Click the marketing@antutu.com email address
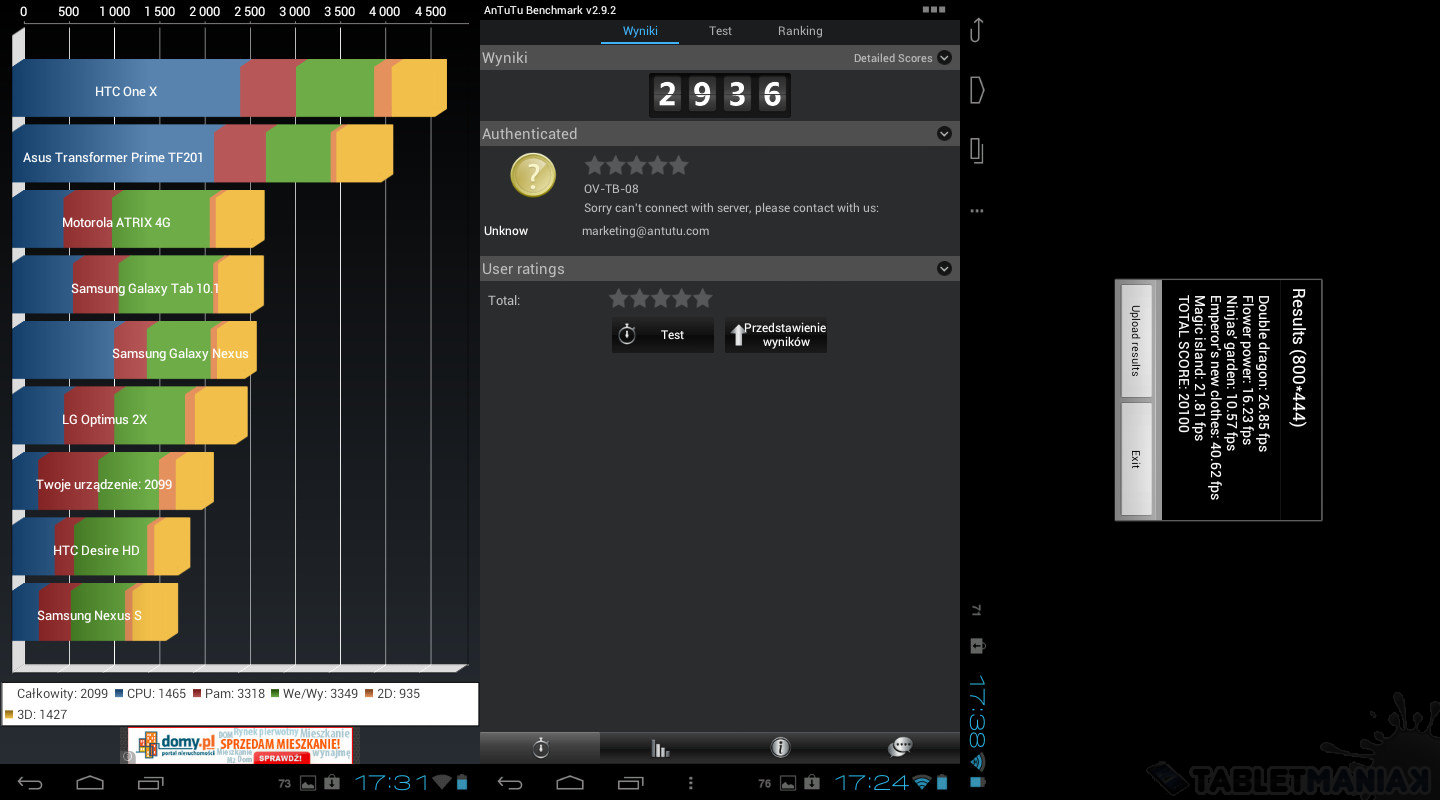The width and height of the screenshot is (1440, 800). [x=645, y=231]
